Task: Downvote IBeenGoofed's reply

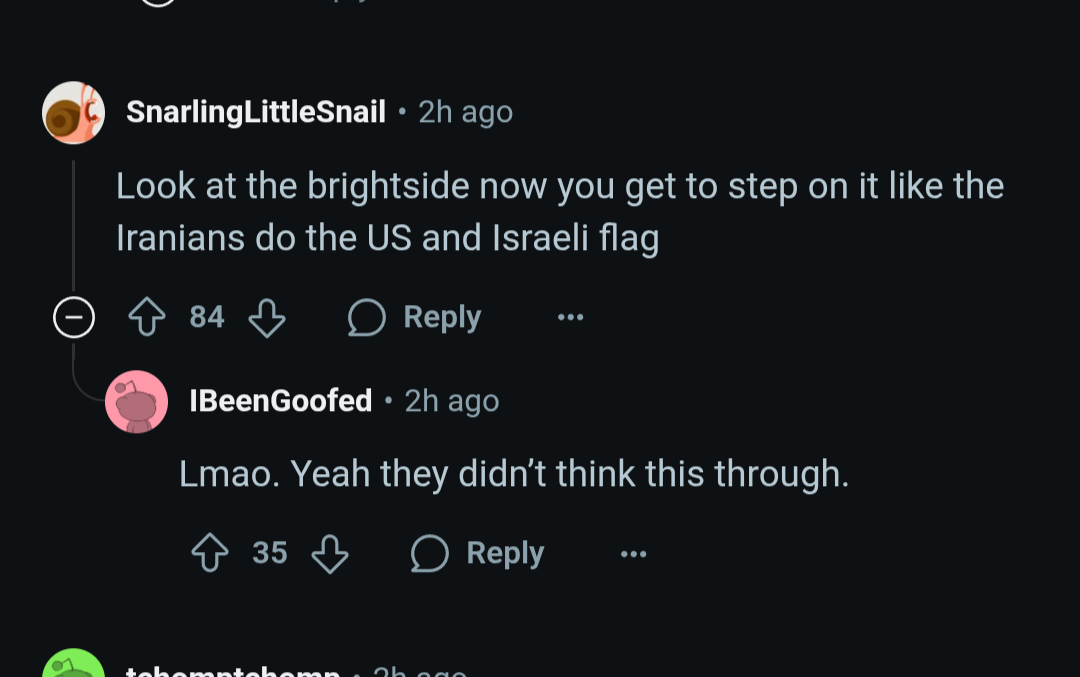Action: pos(330,554)
